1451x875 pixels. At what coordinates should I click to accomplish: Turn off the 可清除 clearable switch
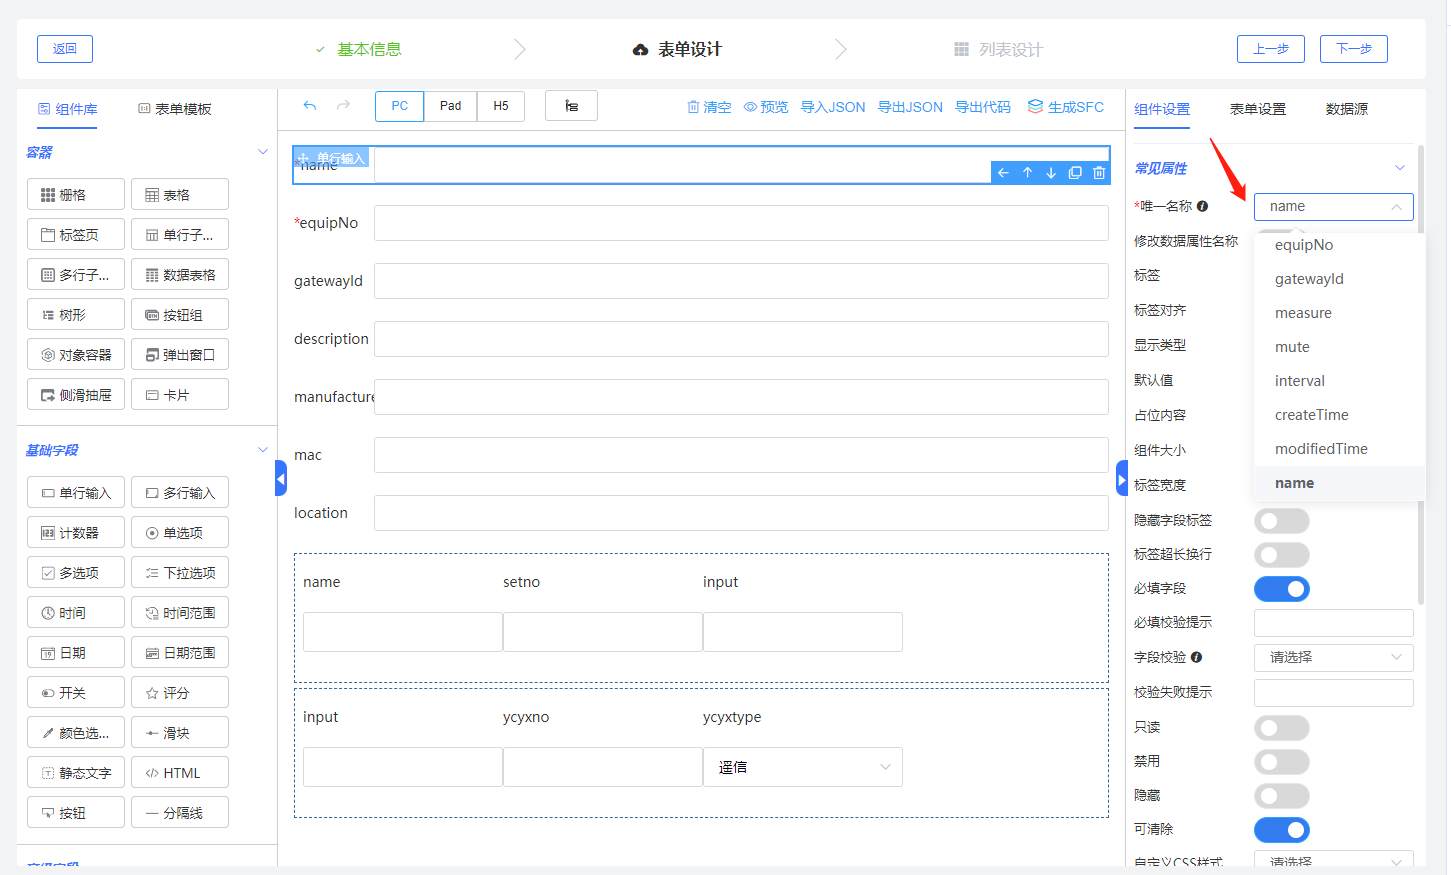(x=1282, y=830)
